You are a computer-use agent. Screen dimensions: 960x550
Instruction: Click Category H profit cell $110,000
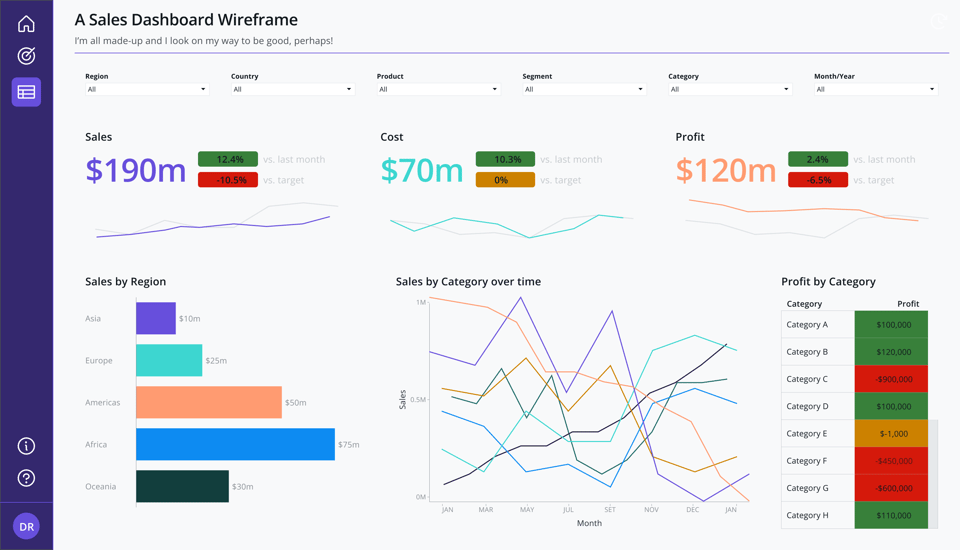point(891,515)
